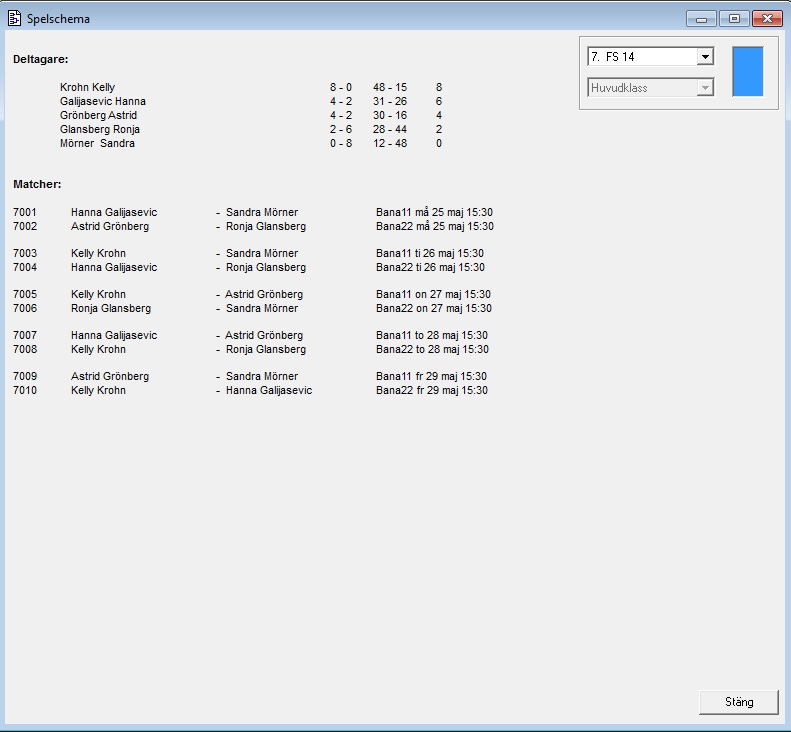This screenshot has width=791, height=732.
Task: Click Astrid Grönberg in match 7009
Action: click(x=110, y=377)
